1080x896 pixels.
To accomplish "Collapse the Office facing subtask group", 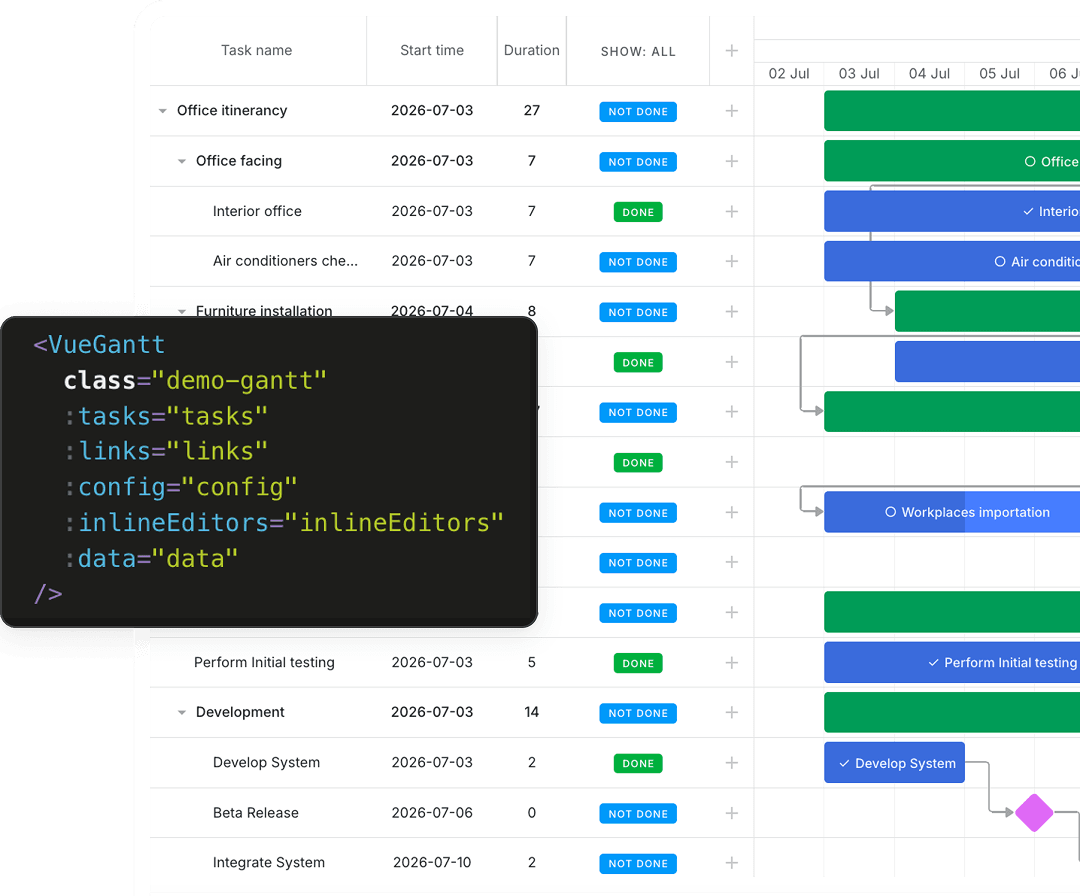I will [x=182, y=161].
